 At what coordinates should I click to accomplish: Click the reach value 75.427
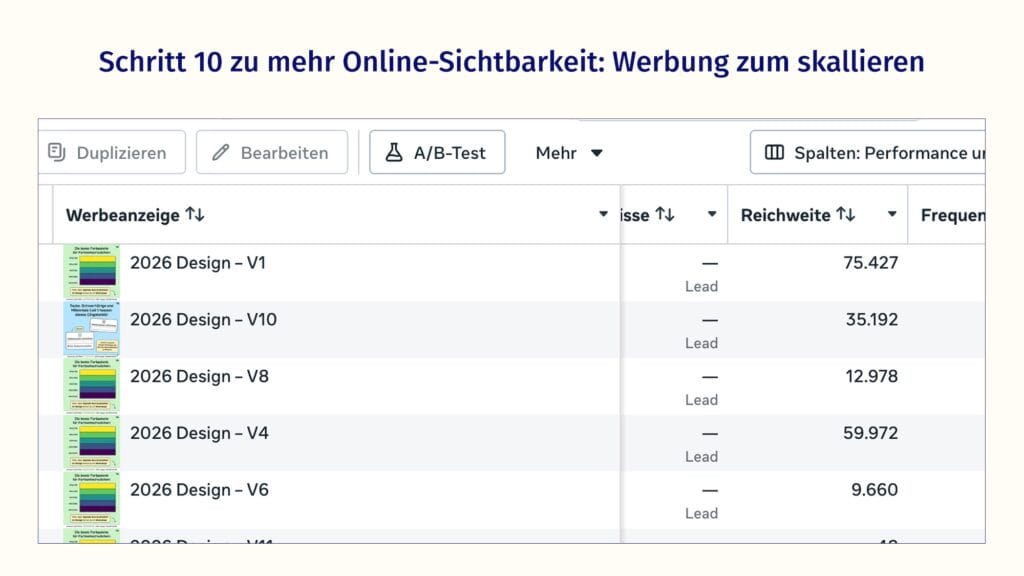(871, 263)
